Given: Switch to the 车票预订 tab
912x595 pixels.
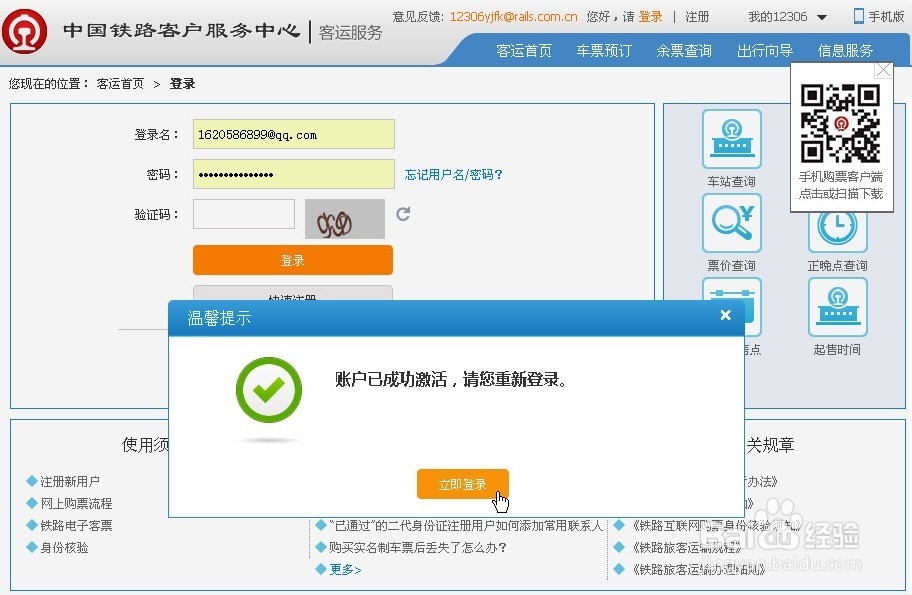Looking at the screenshot, I should [603, 50].
